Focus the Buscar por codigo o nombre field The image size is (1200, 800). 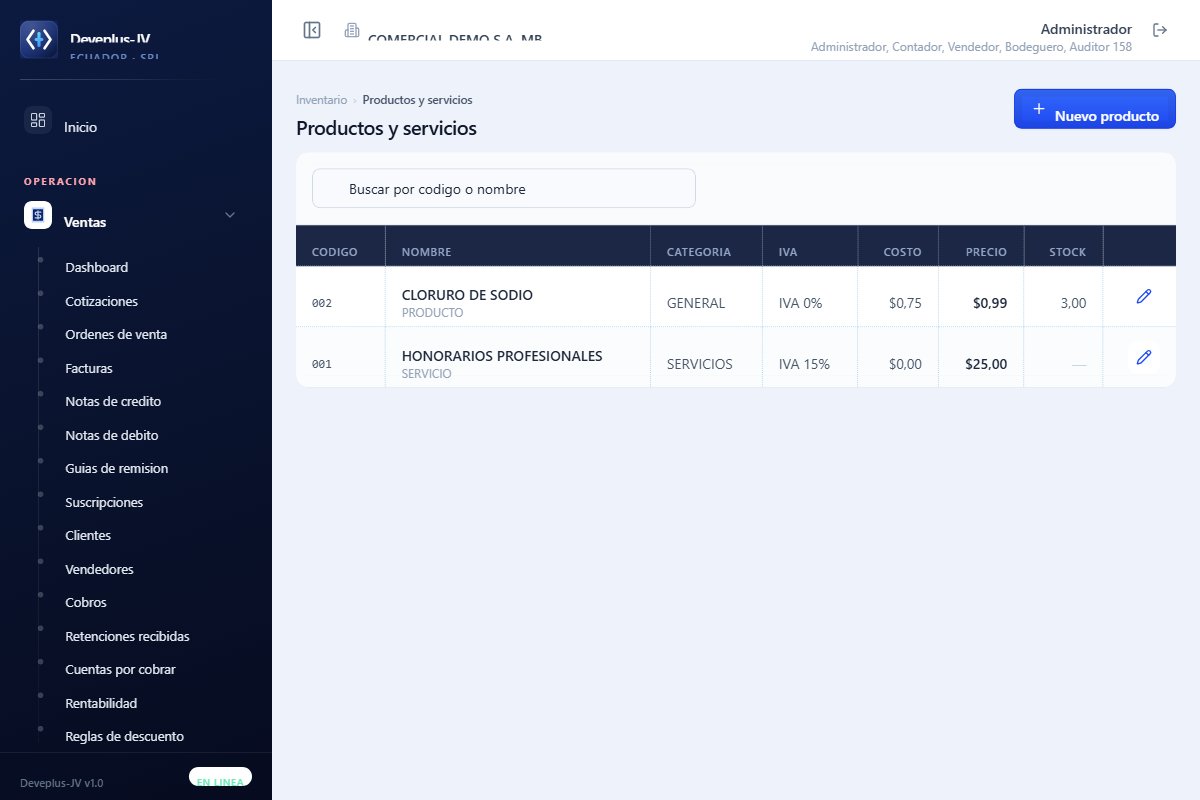[x=504, y=188]
